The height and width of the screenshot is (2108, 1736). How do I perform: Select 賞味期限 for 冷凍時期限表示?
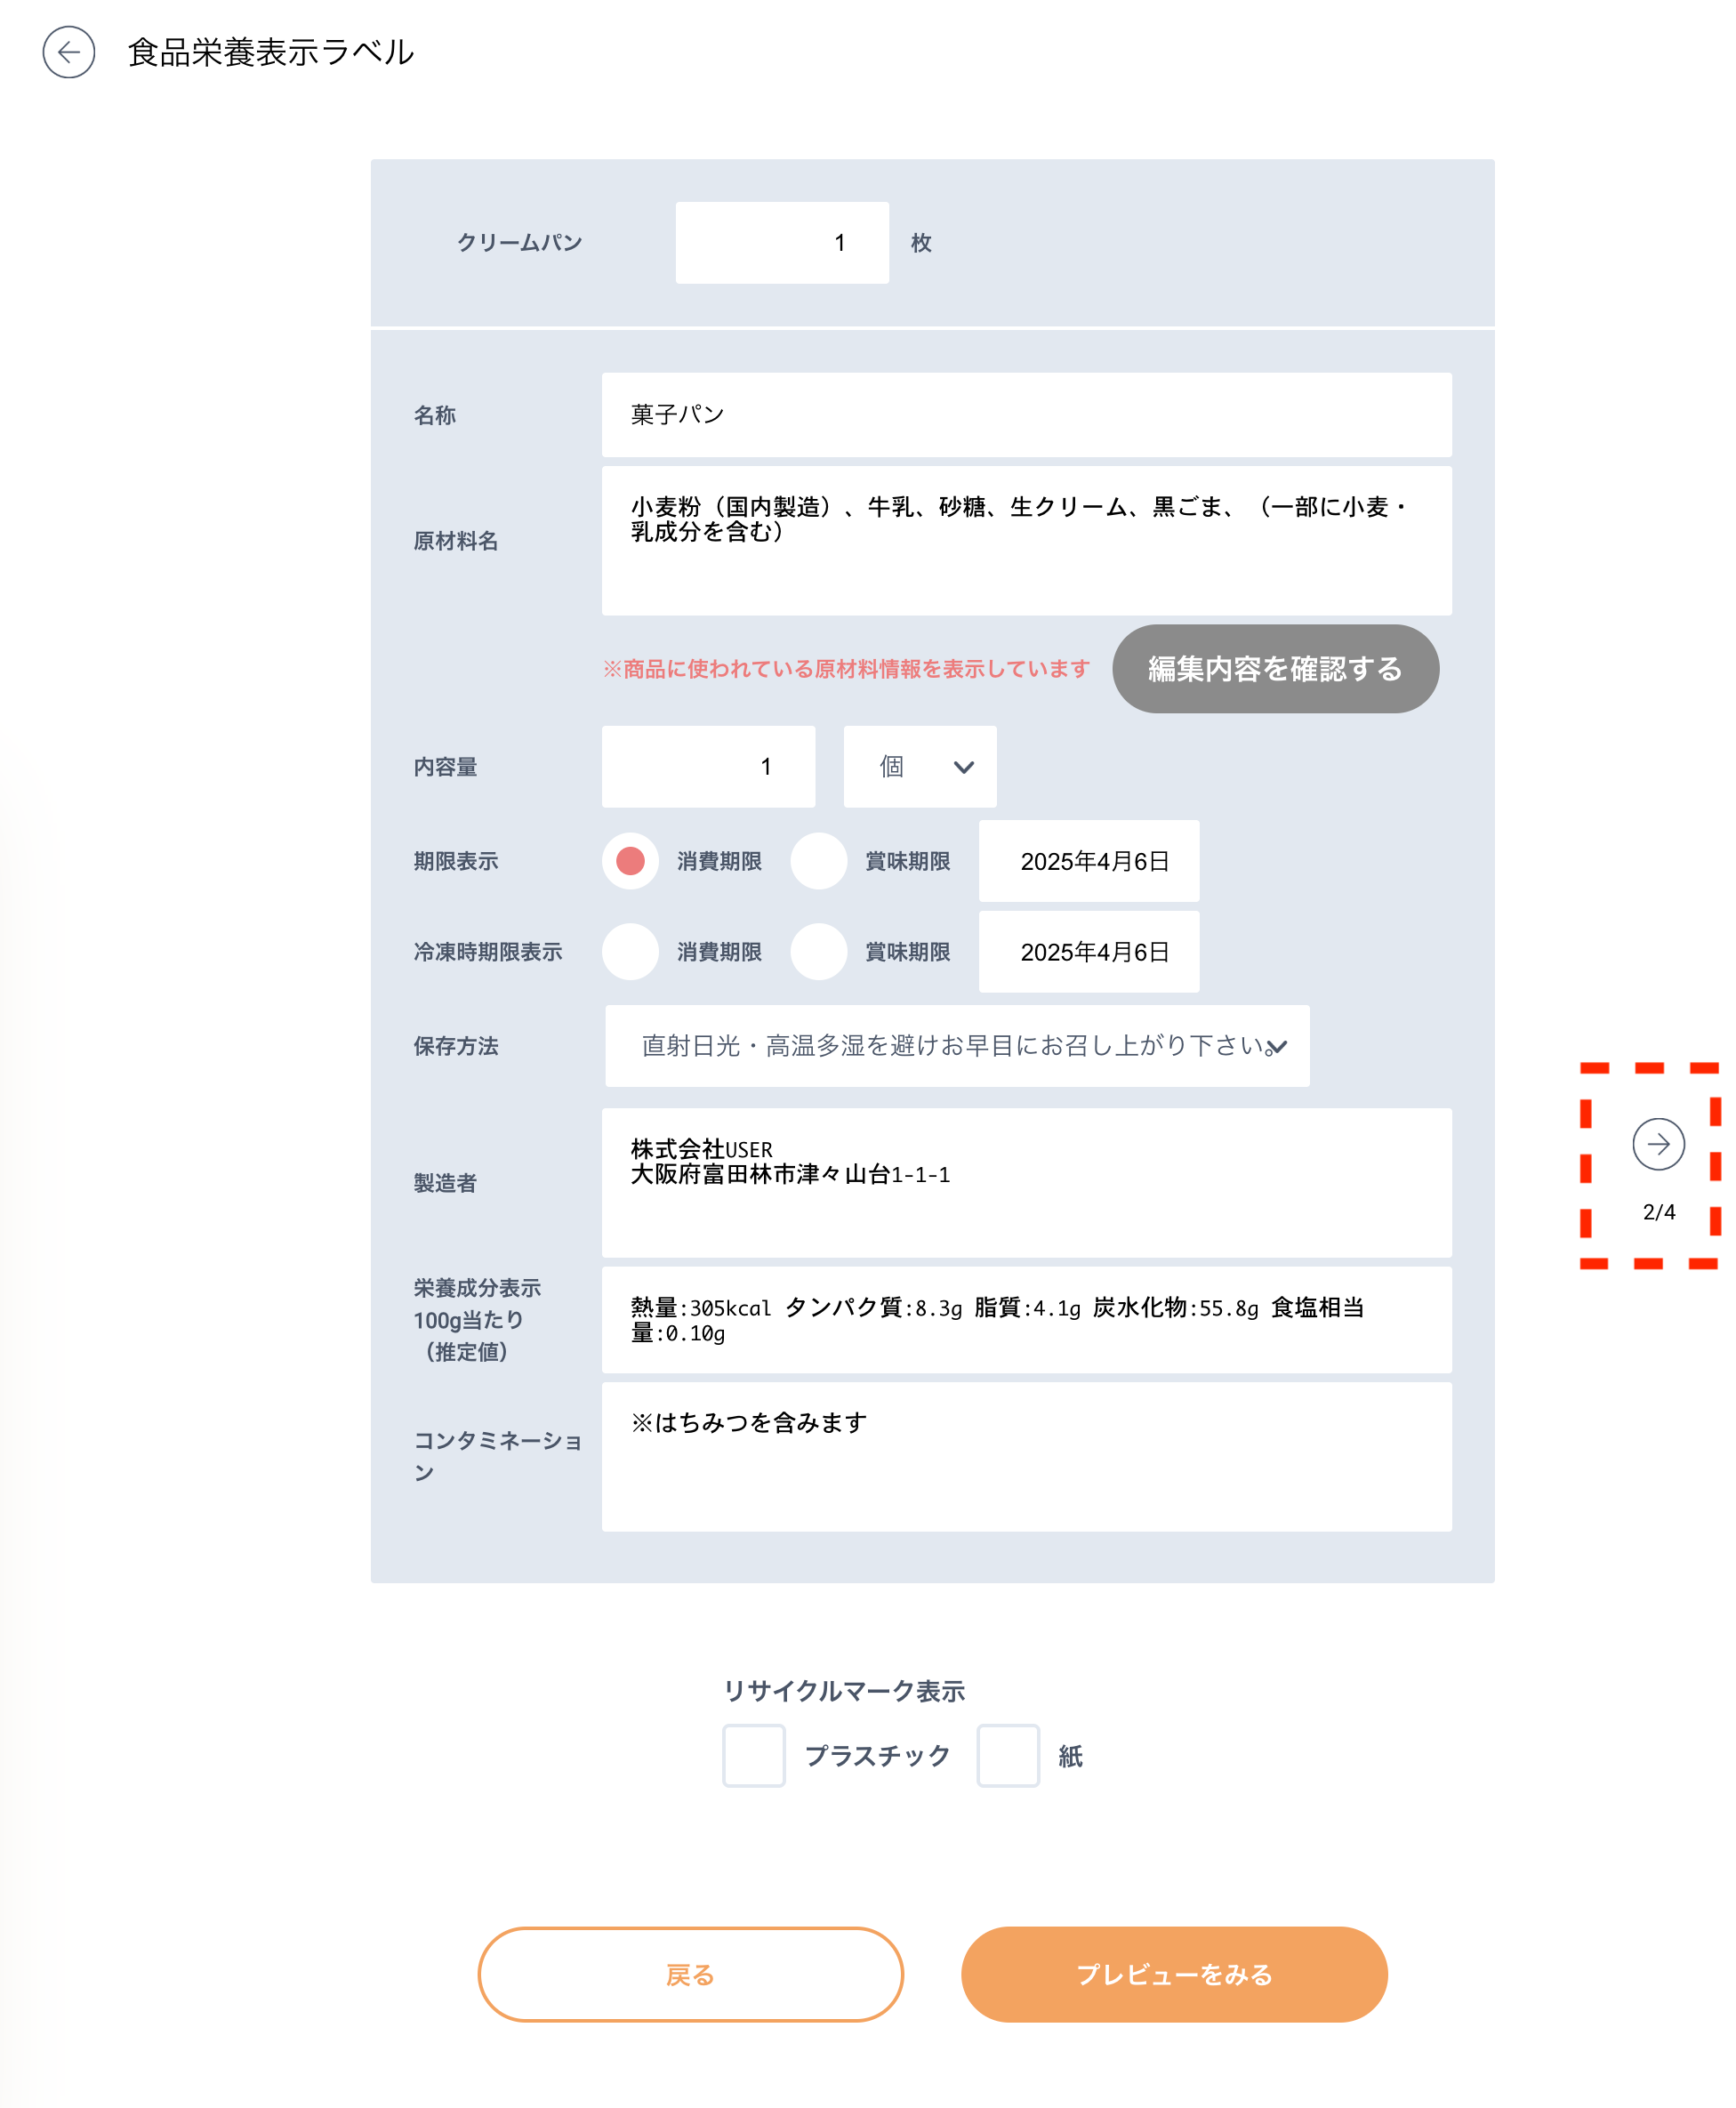tap(819, 951)
